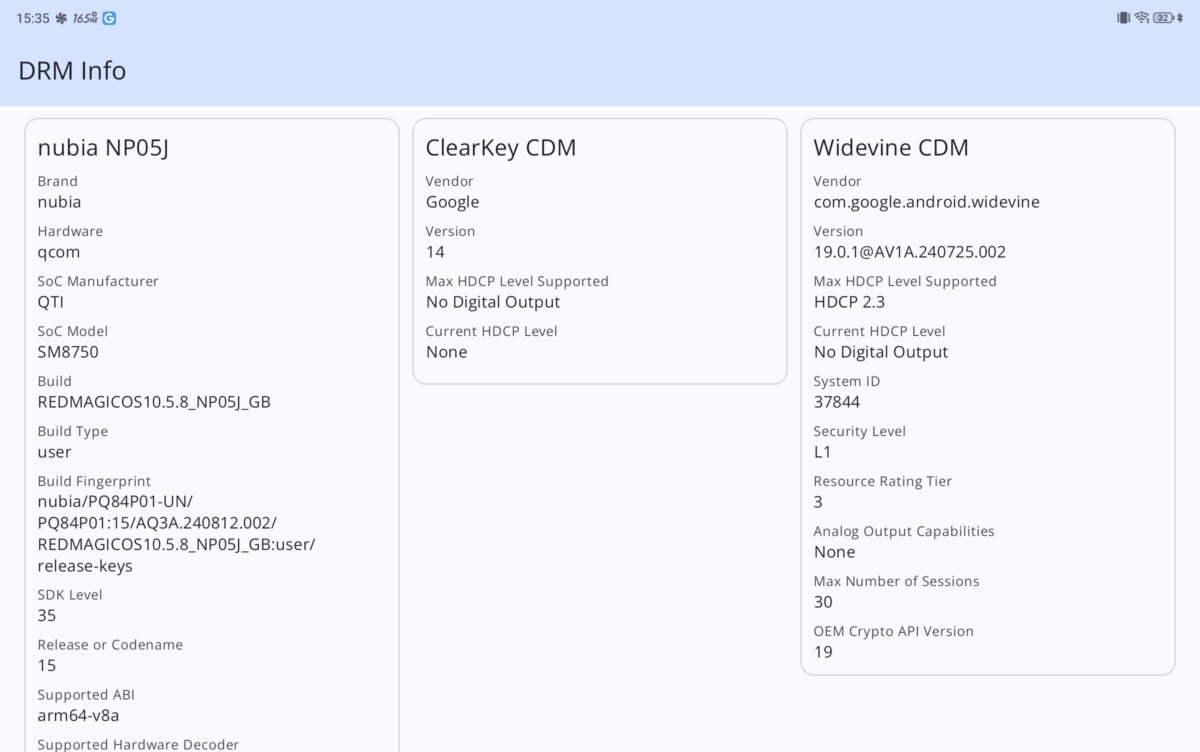Select the vendor com.google.android.widevine
This screenshot has height=752, width=1200.
927,202
